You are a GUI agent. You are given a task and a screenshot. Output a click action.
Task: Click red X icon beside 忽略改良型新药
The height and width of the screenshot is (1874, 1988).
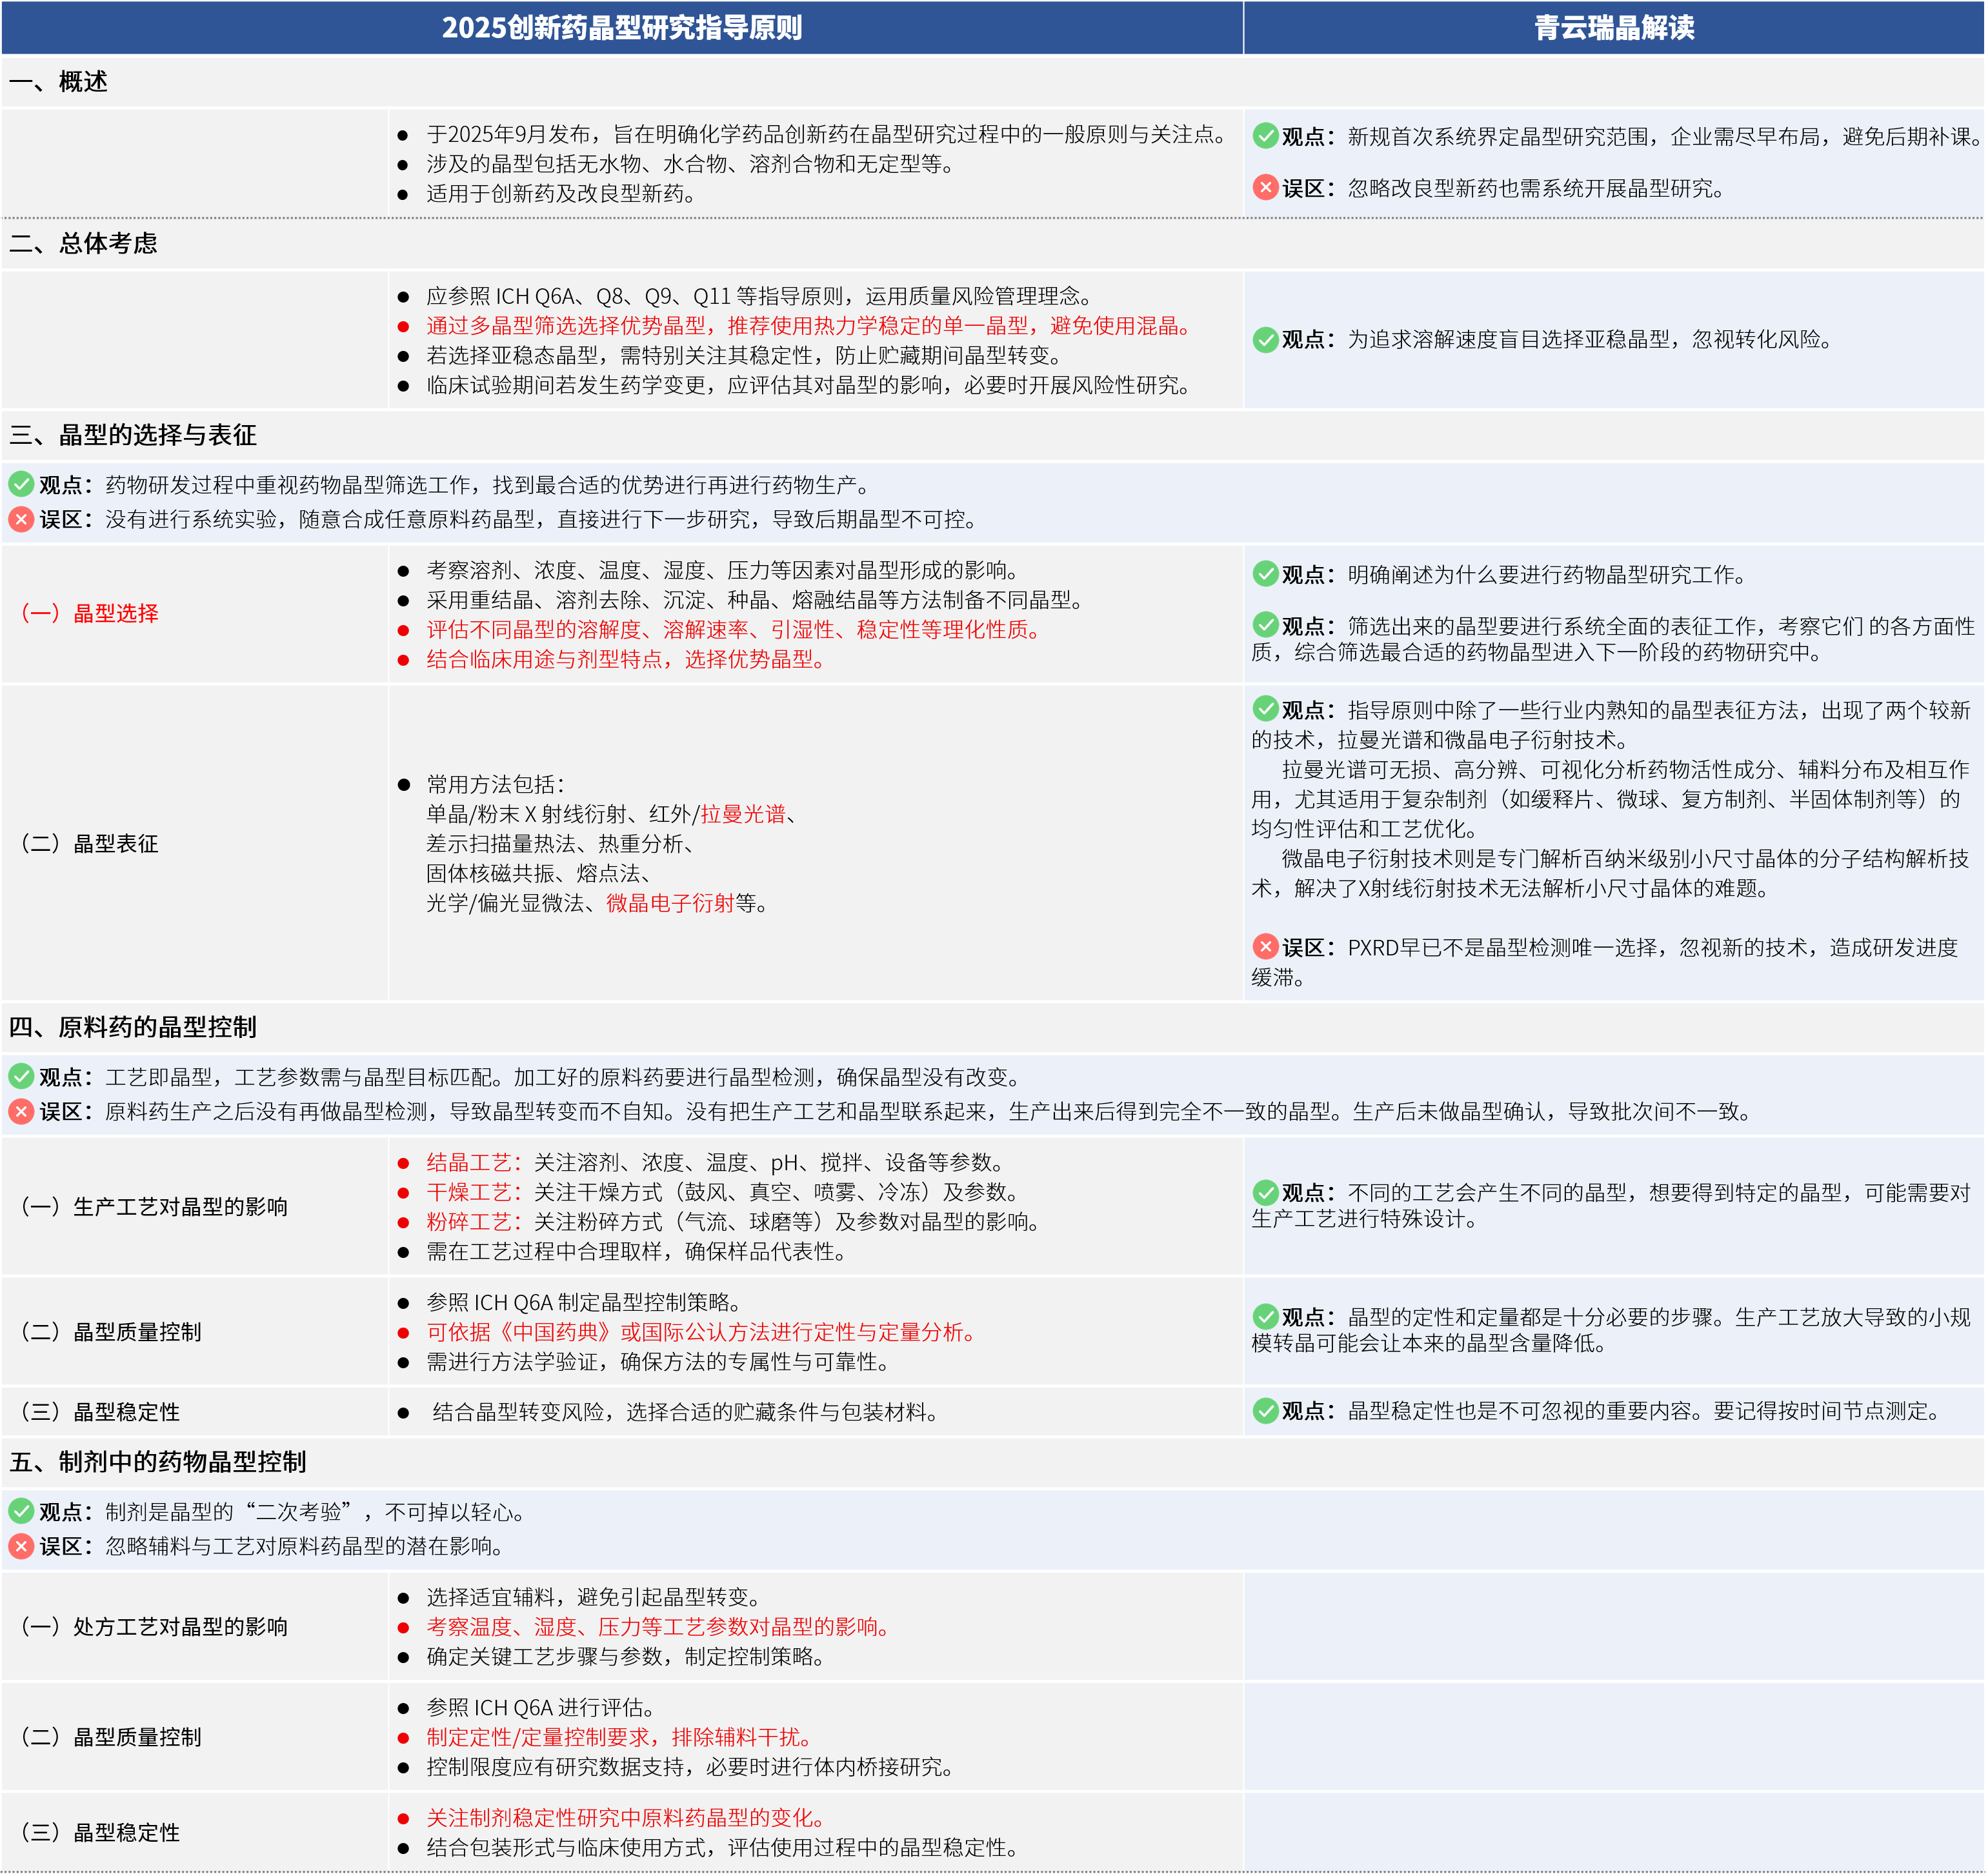coord(1265,187)
